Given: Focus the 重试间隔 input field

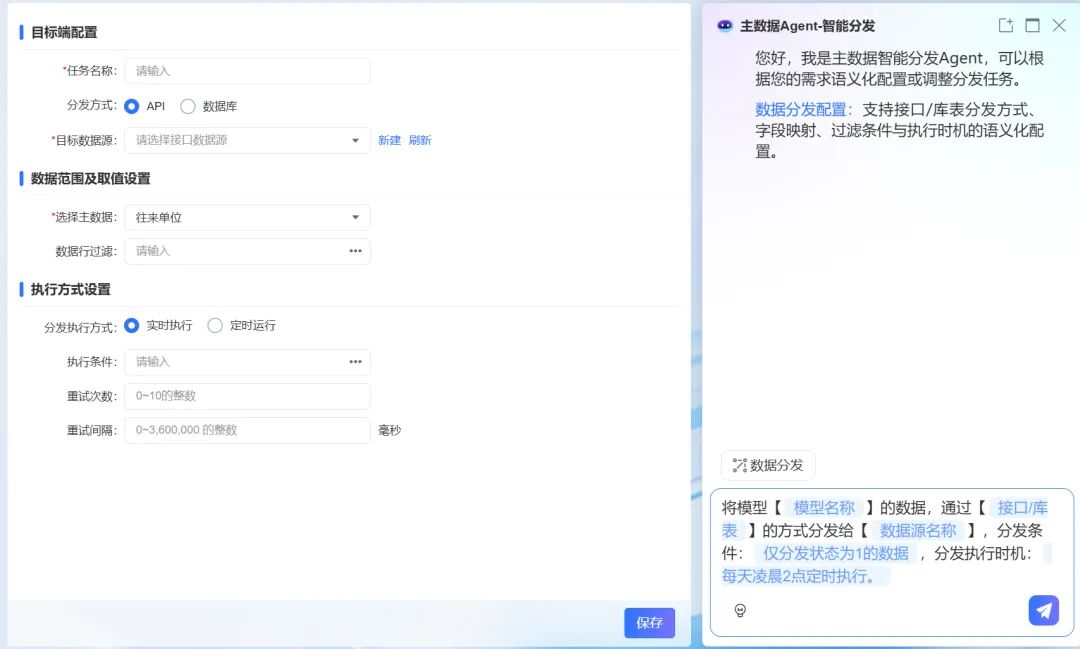Looking at the screenshot, I should point(247,430).
